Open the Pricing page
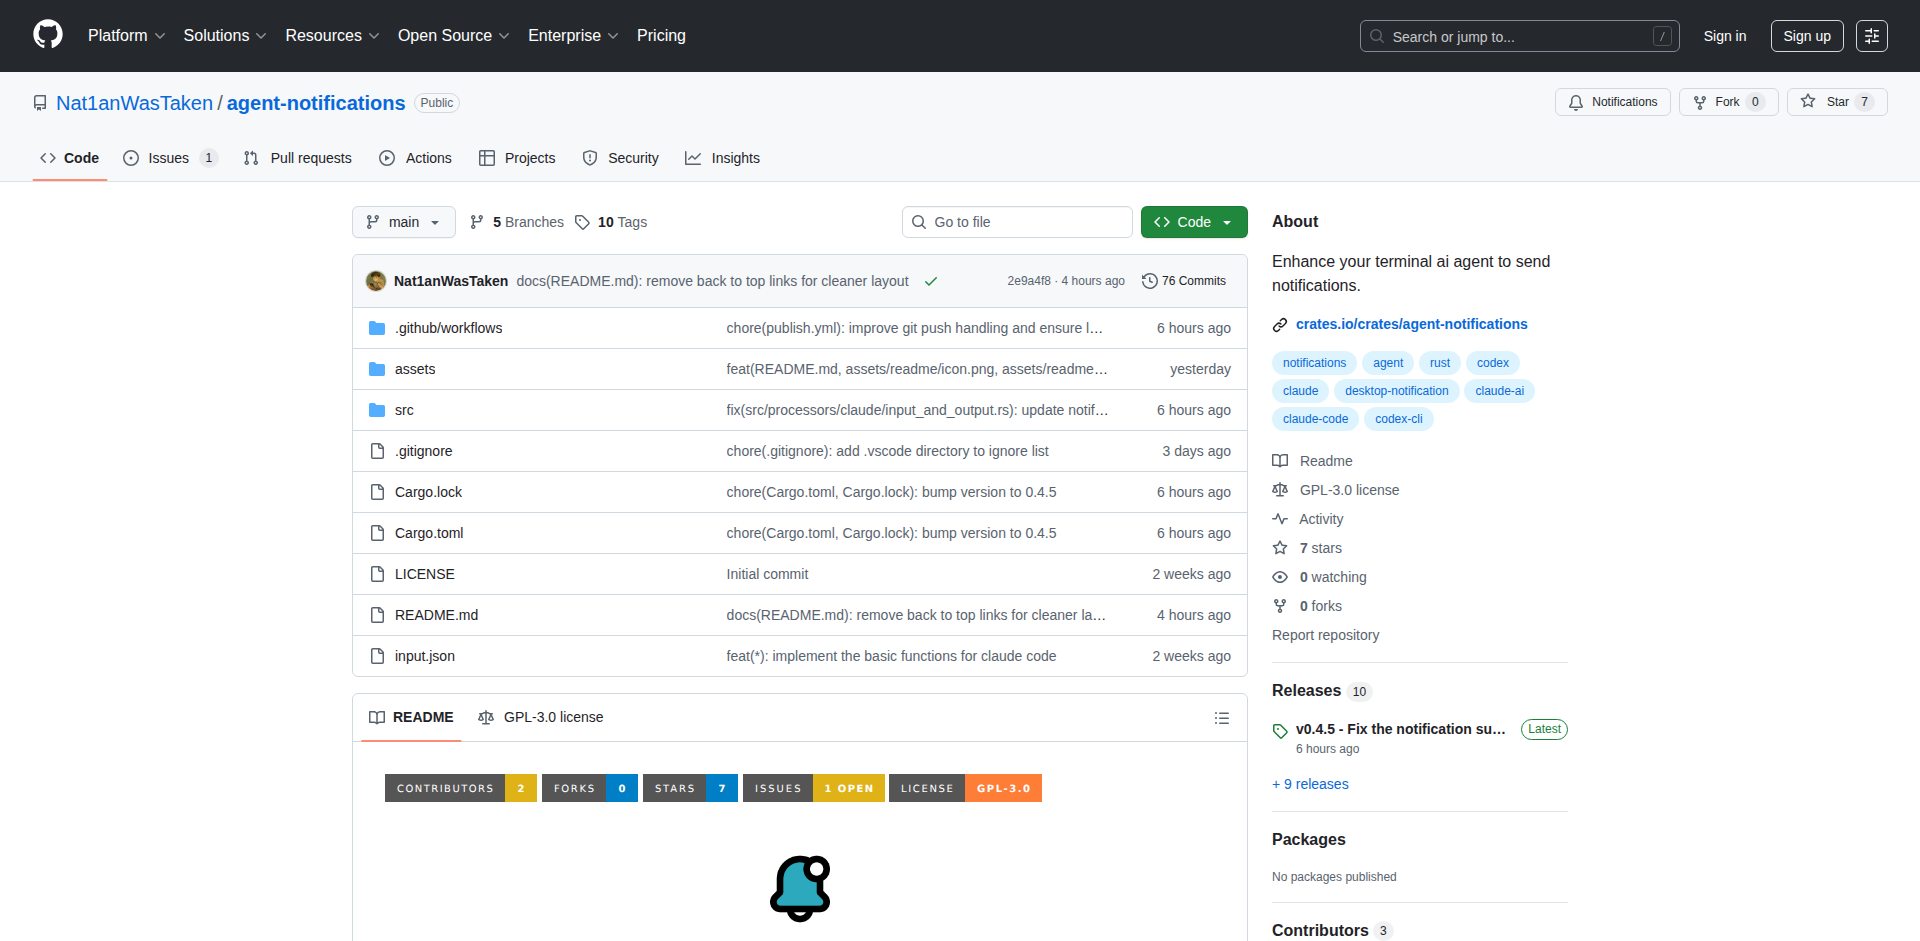1920x941 pixels. coord(661,35)
